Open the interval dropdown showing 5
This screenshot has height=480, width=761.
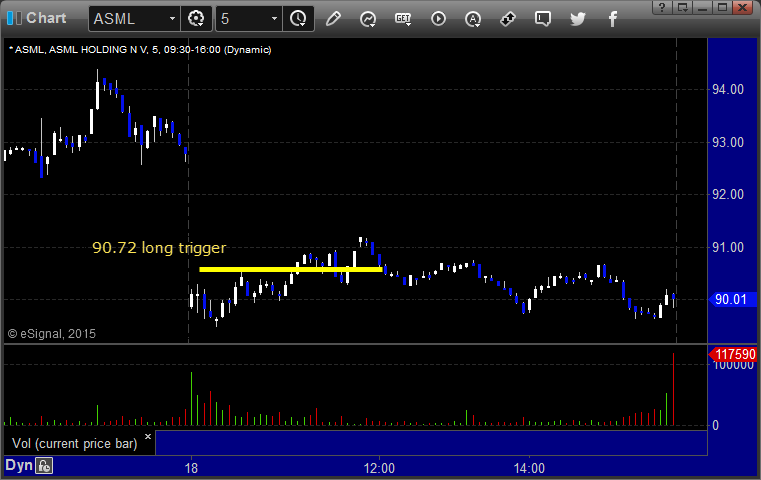pyautogui.click(x=248, y=19)
